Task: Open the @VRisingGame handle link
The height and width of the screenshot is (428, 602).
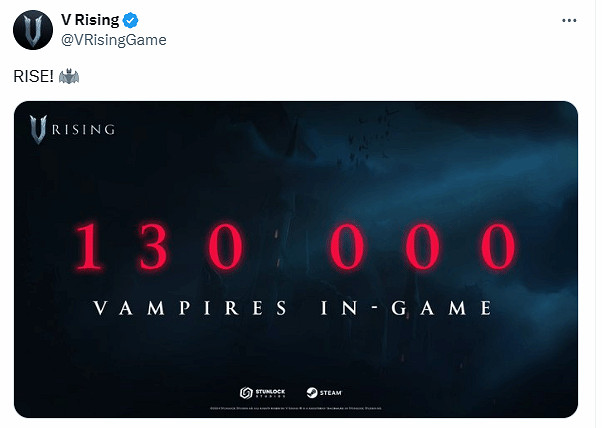Action: point(113,39)
